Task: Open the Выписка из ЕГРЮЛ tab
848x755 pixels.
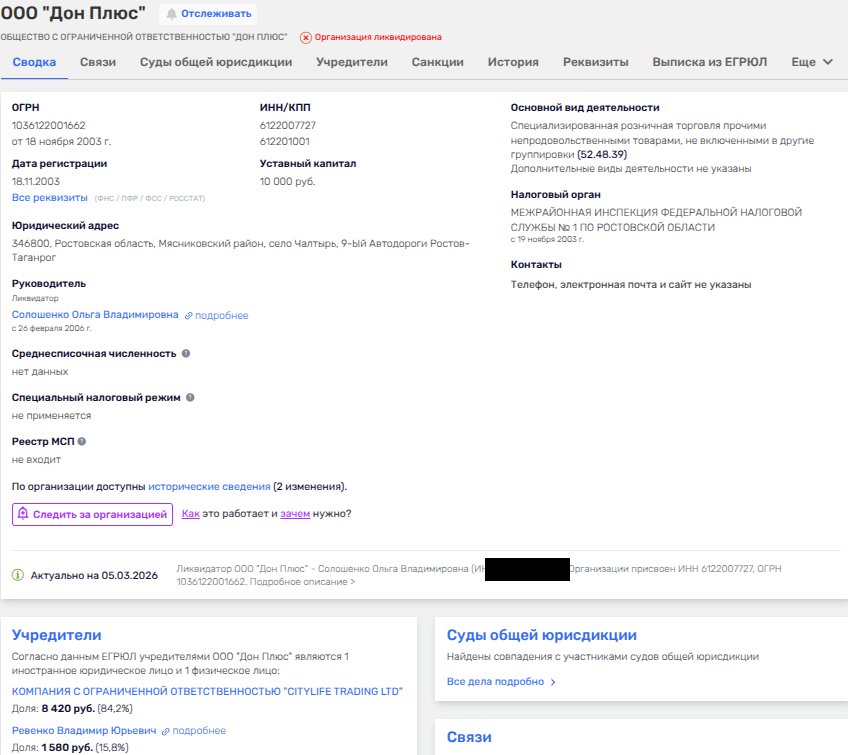Action: click(709, 62)
